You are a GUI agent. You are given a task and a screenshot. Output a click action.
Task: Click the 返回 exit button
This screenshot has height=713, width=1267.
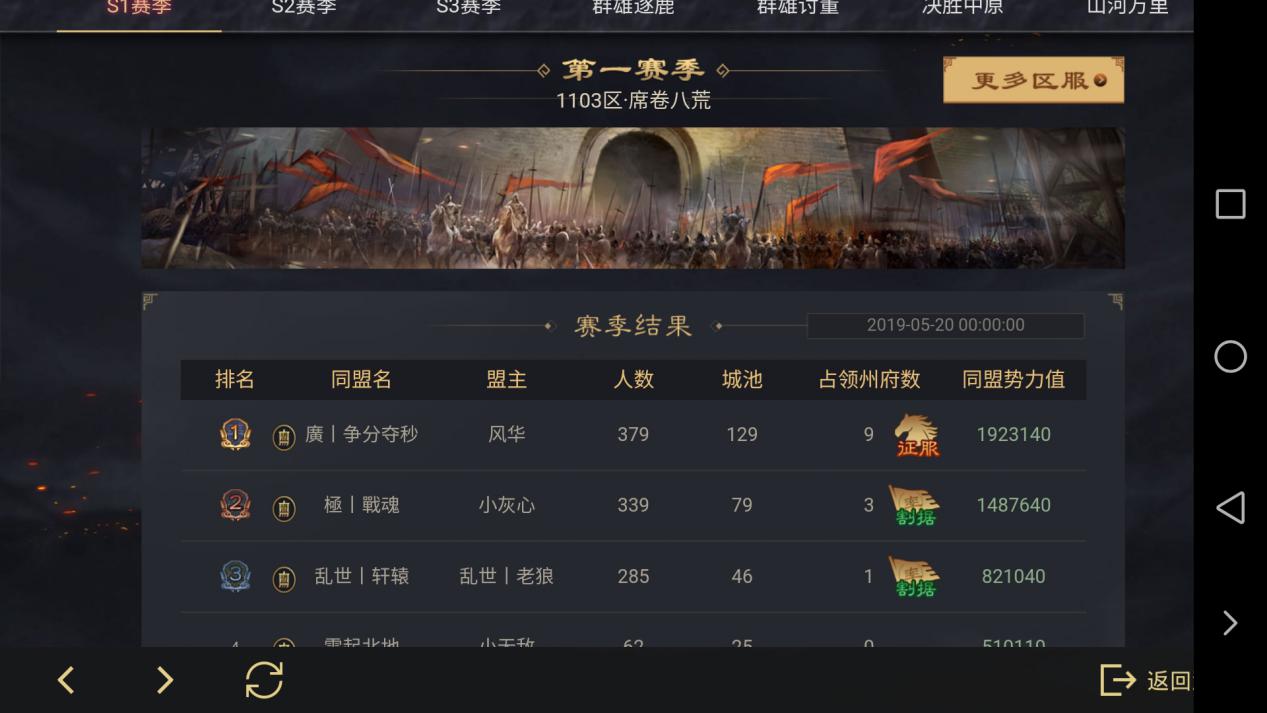point(1147,680)
